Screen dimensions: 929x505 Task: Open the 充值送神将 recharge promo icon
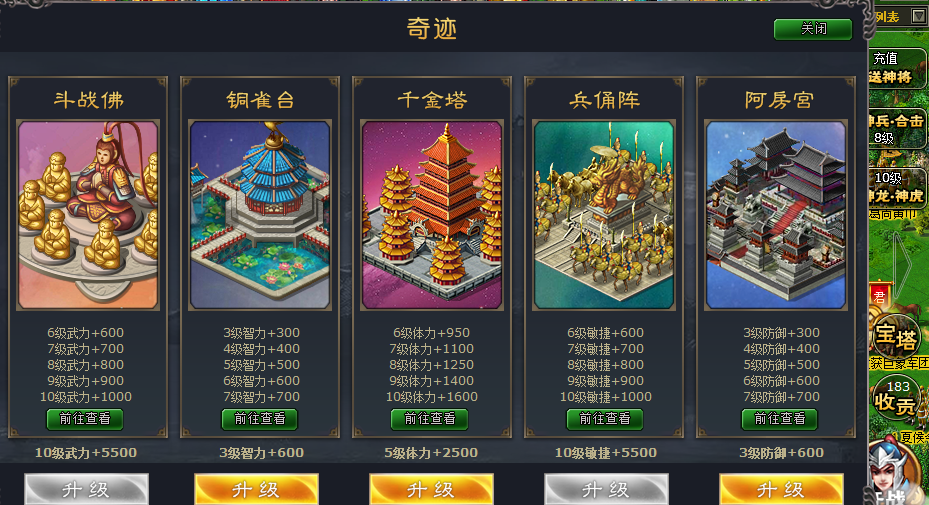tap(897, 68)
